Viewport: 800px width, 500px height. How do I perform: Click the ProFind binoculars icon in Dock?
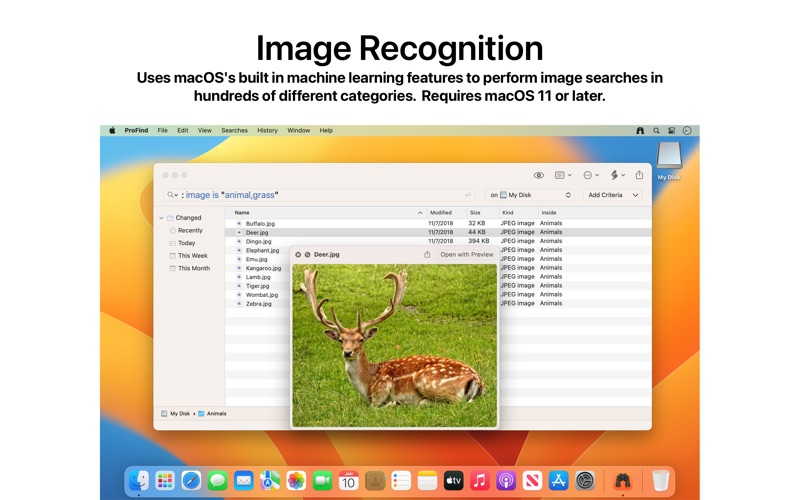pos(622,481)
